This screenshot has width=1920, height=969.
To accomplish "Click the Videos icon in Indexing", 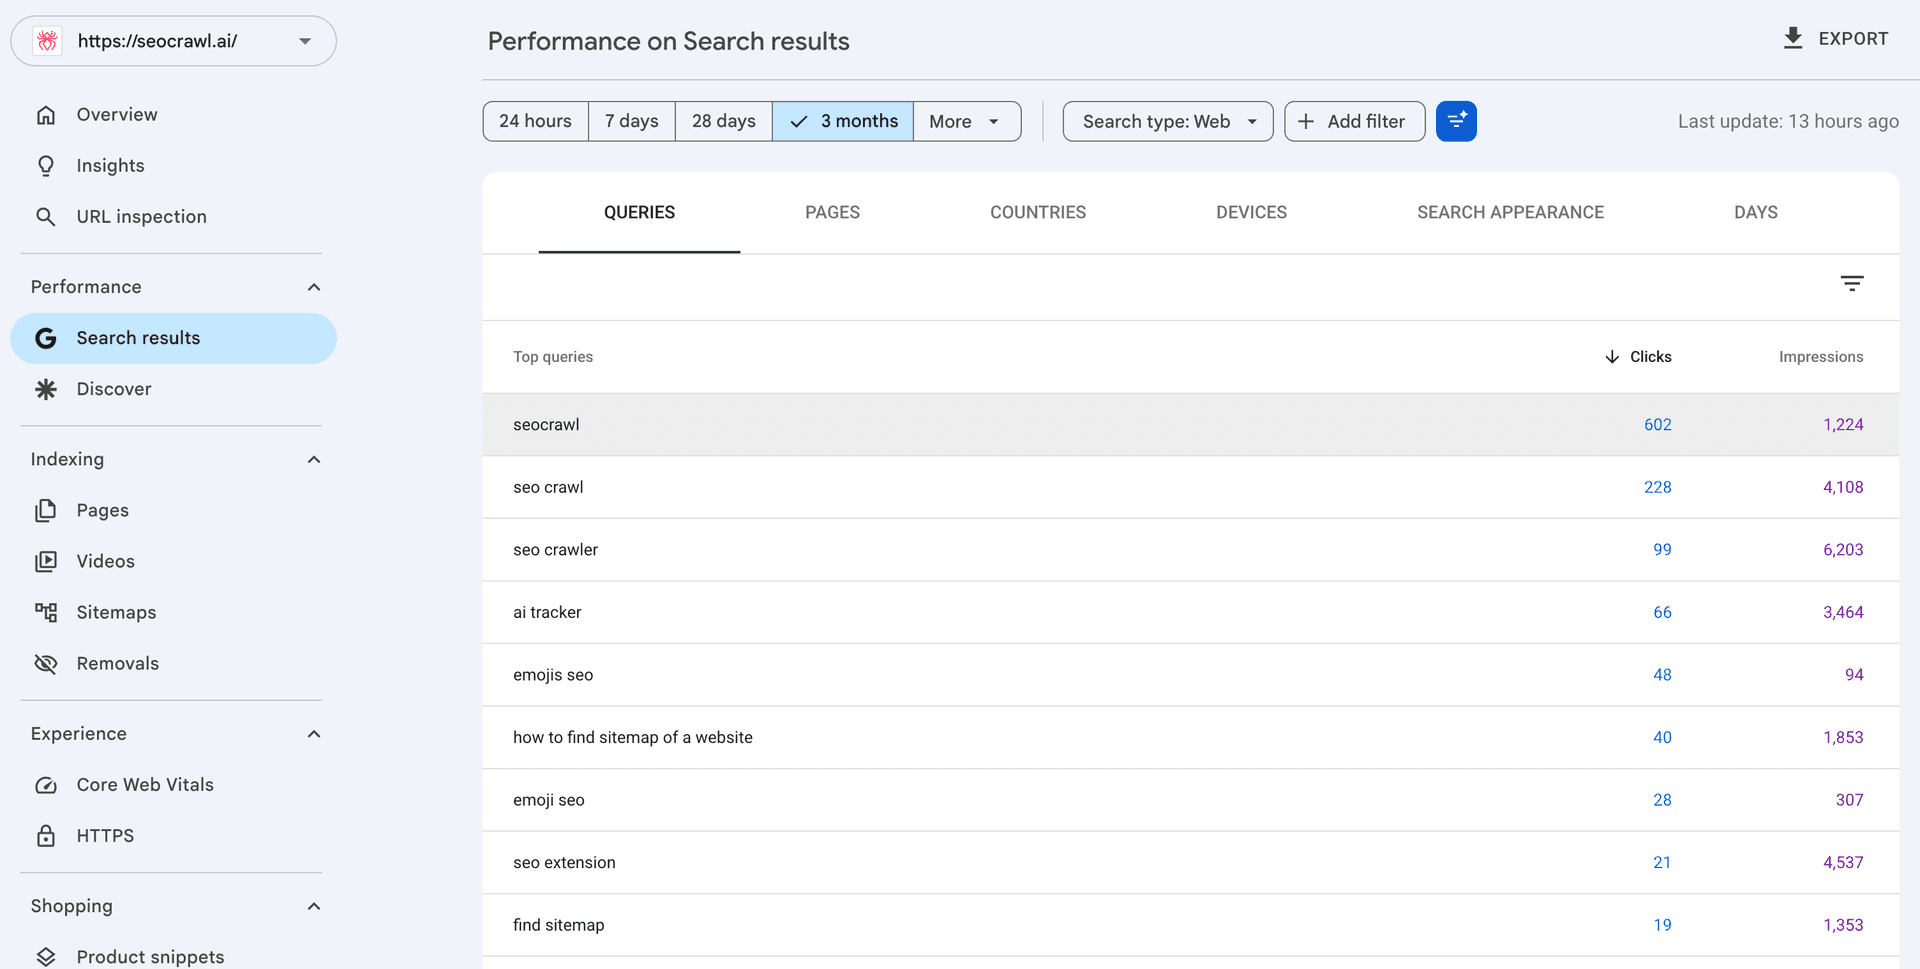I will click(46, 562).
